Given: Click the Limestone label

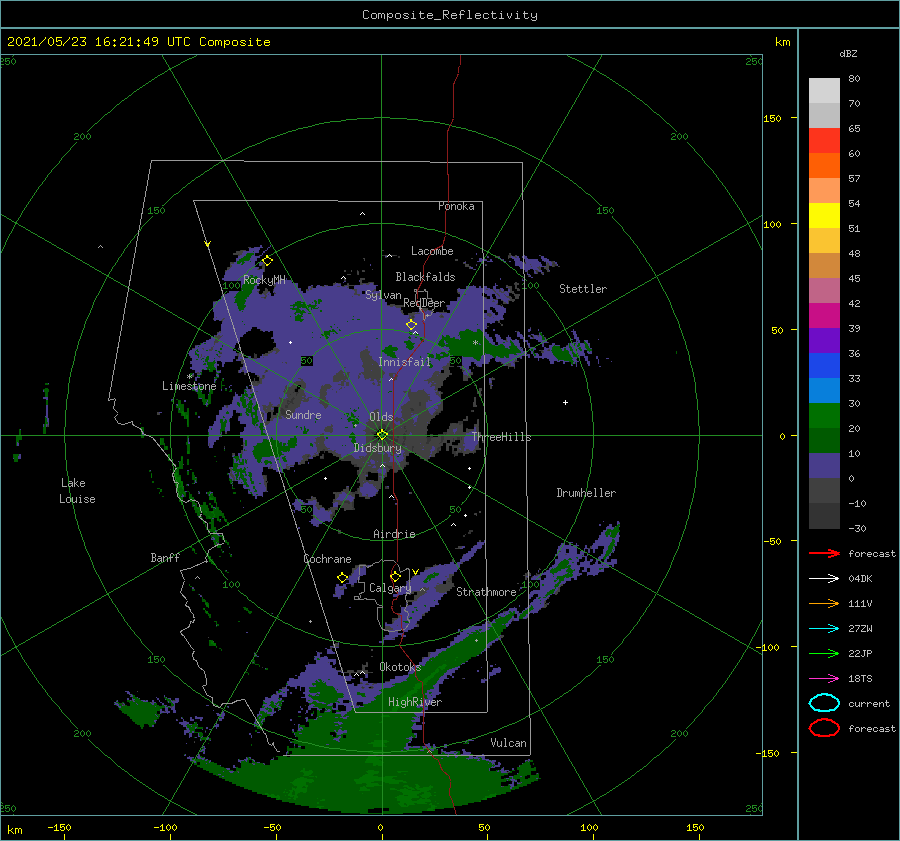Looking at the screenshot, I should pos(189,386).
